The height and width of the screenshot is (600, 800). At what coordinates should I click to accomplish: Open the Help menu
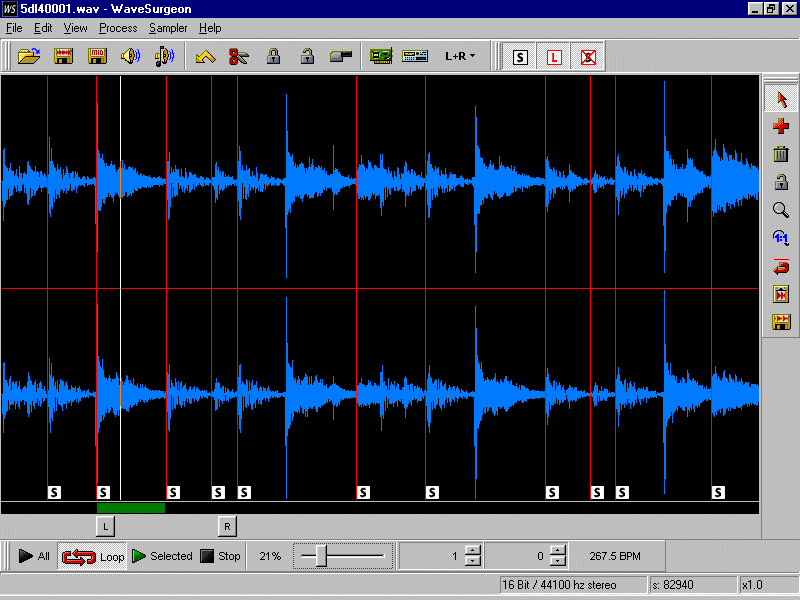click(x=210, y=28)
